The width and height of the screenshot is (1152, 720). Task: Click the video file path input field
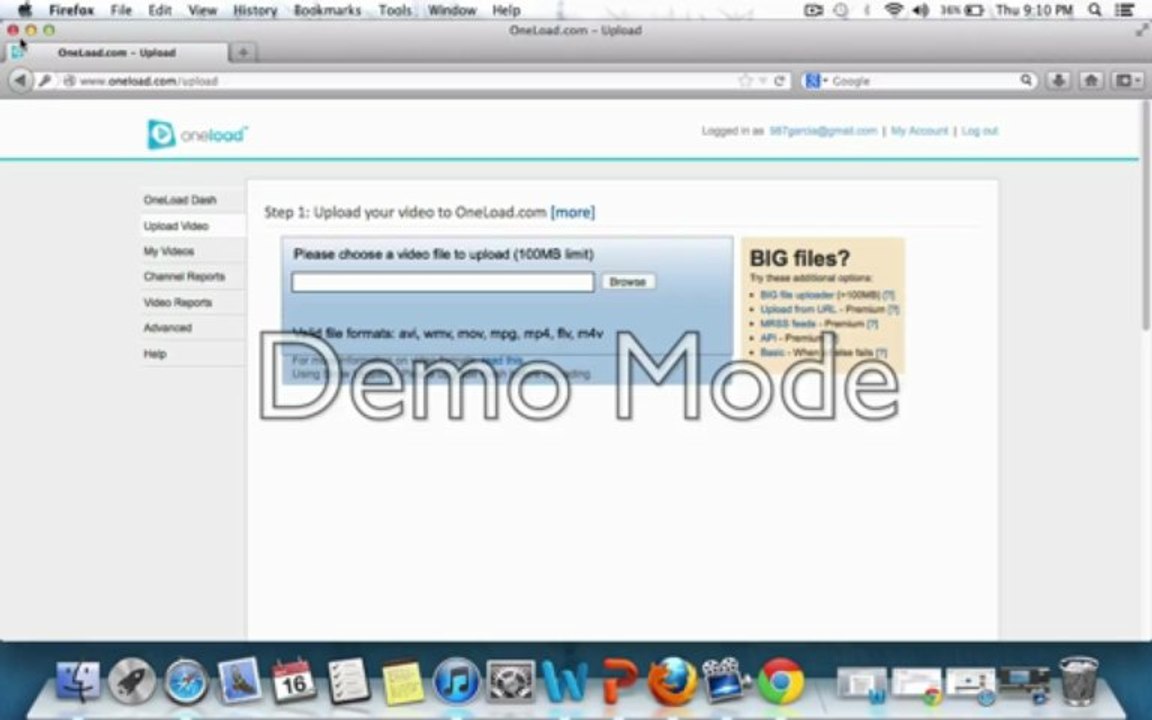click(443, 281)
